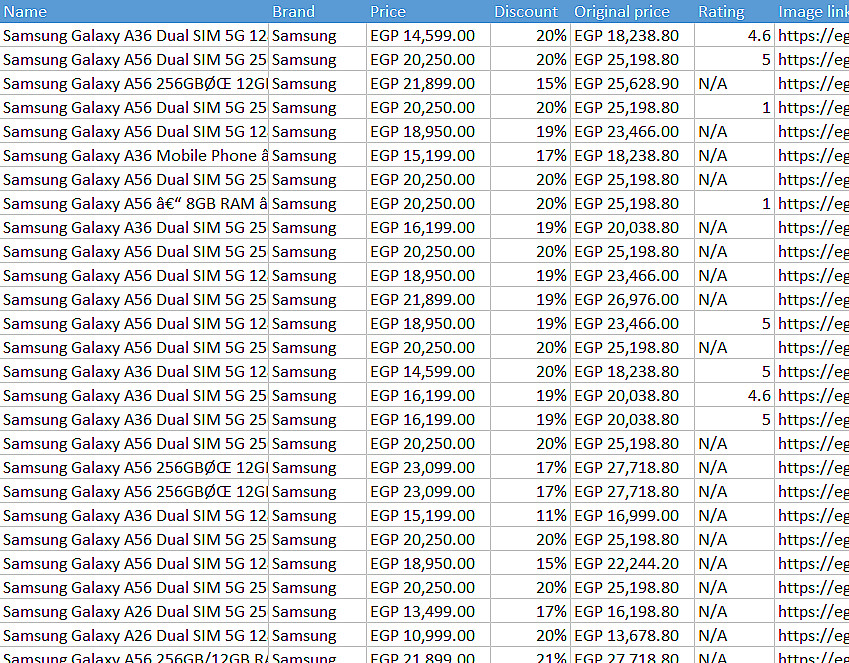The height and width of the screenshot is (663, 849).
Task: Select 15% discount in the EGP 18,950.00 row
Action: coord(531,564)
